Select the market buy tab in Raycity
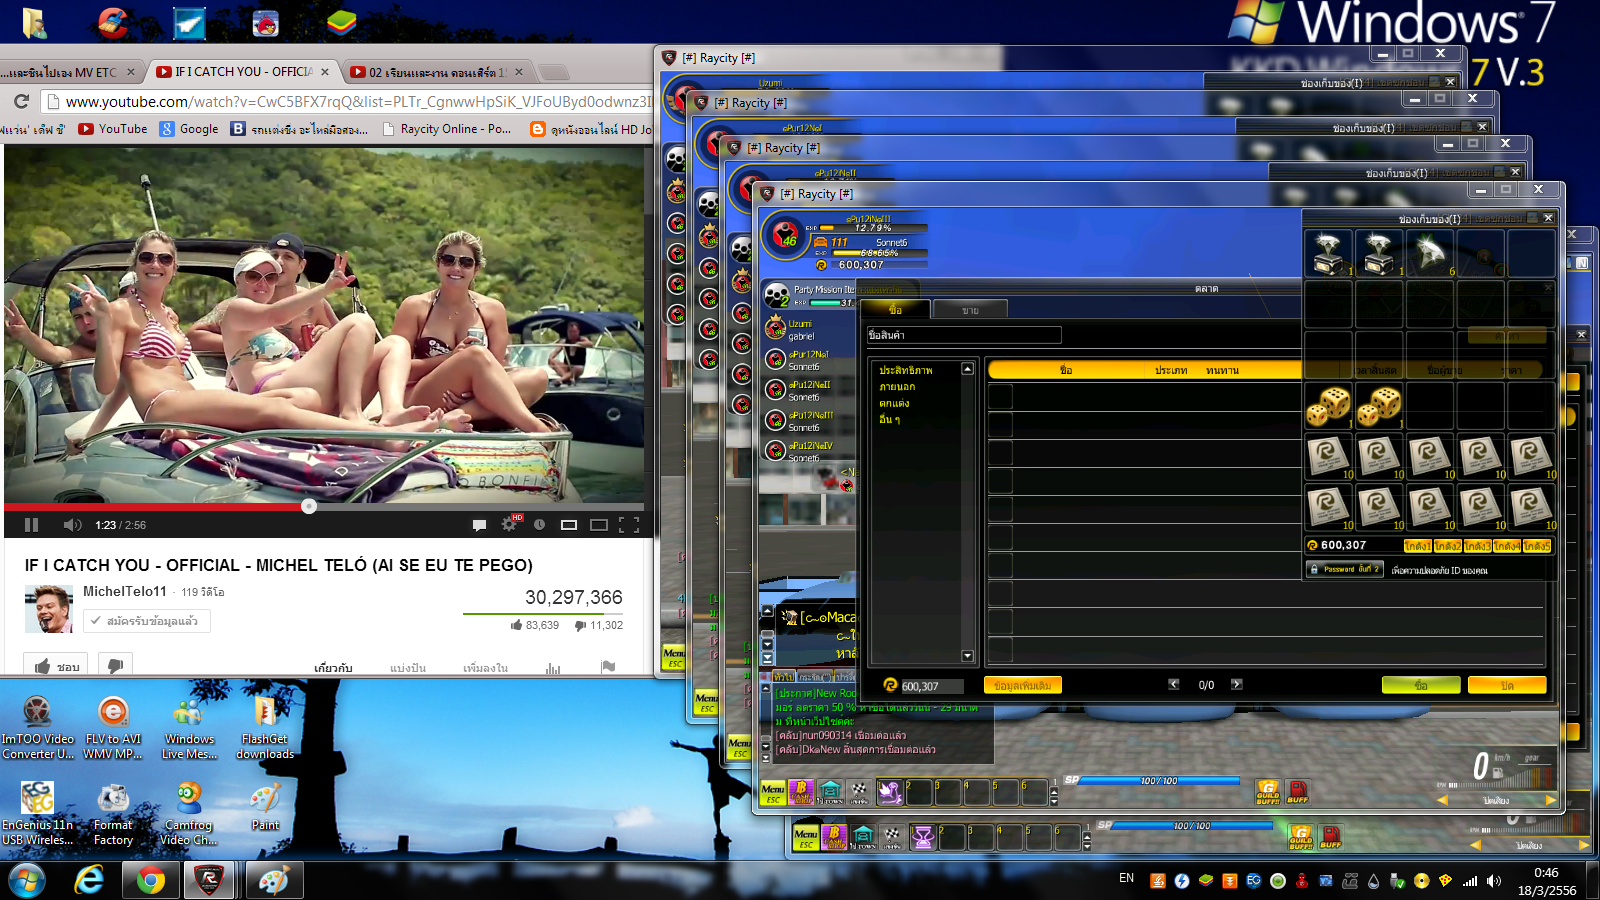This screenshot has height=900, width=1600. click(x=896, y=310)
